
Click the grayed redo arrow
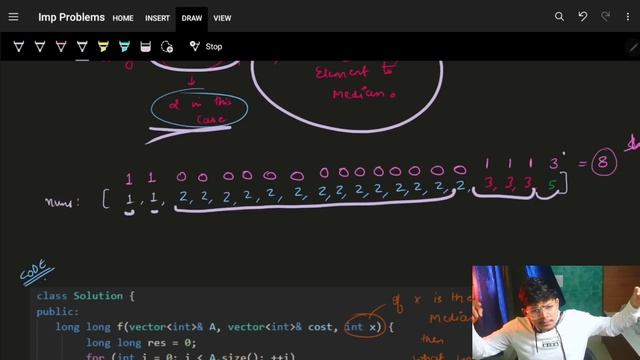605,17
